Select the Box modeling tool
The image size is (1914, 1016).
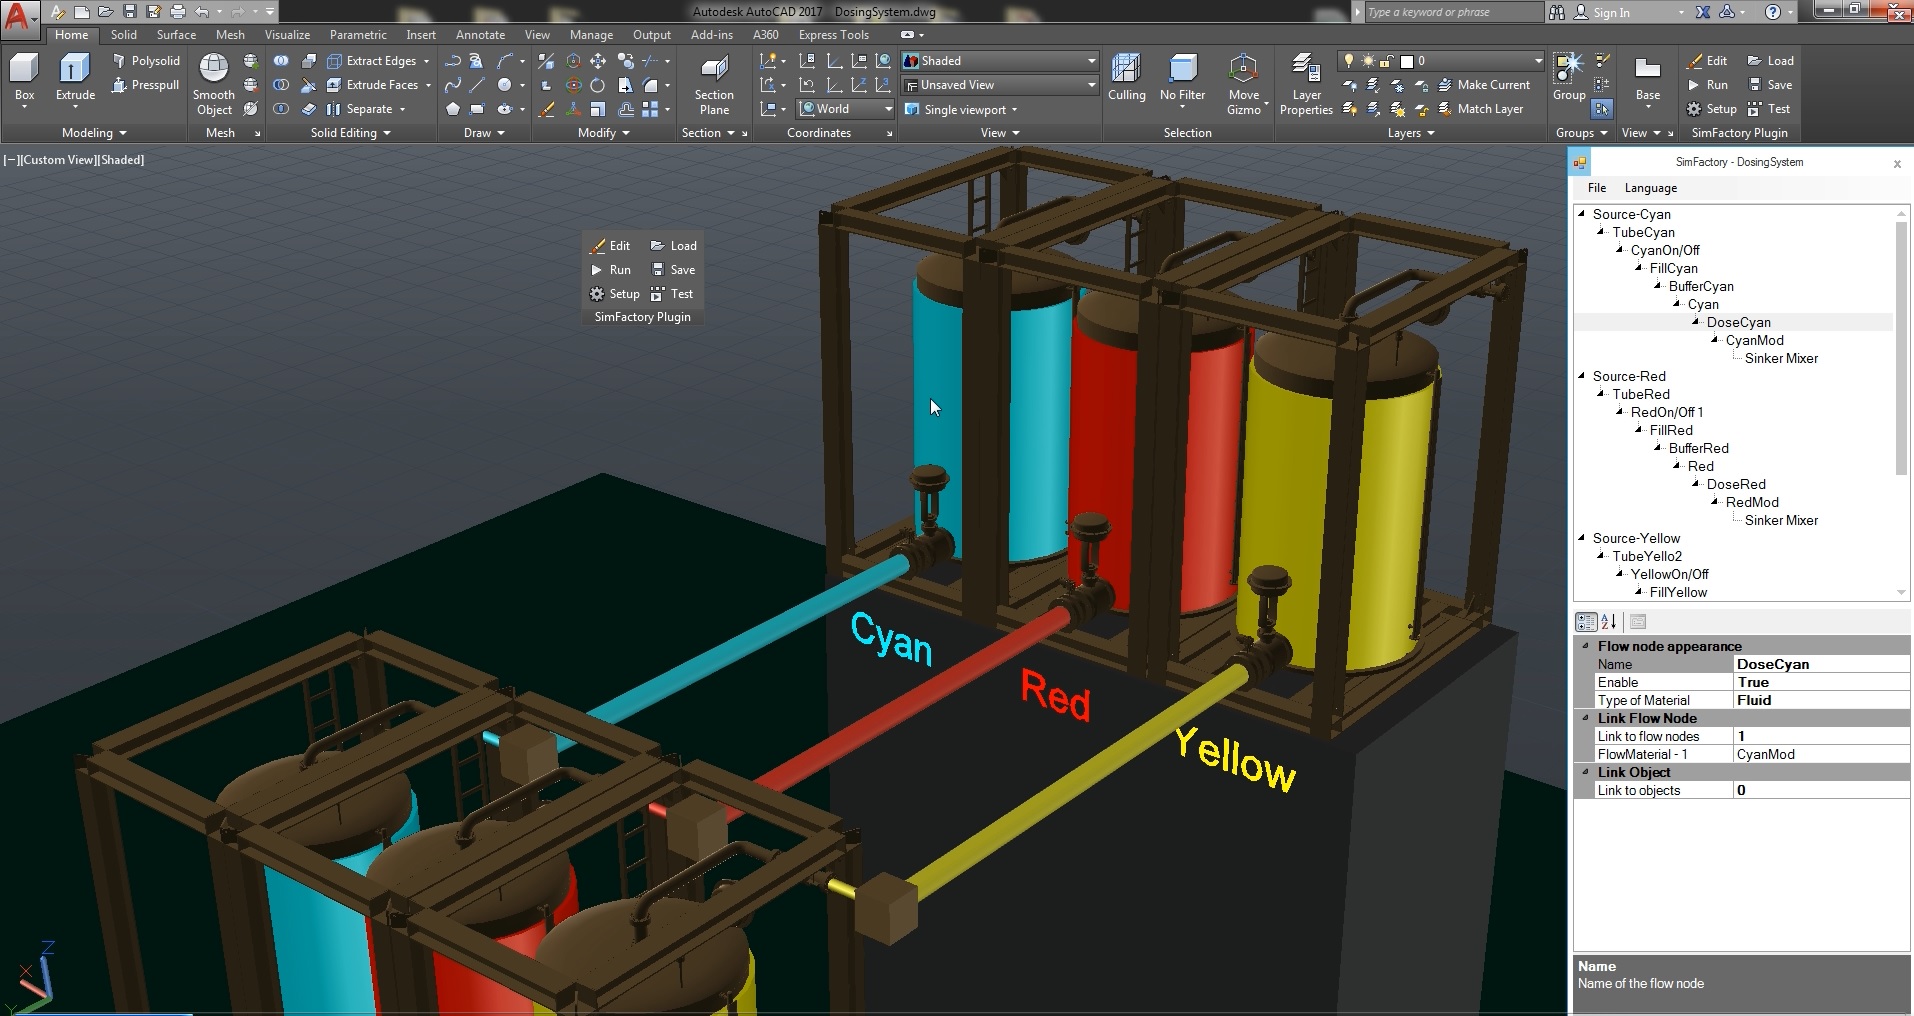(24, 78)
